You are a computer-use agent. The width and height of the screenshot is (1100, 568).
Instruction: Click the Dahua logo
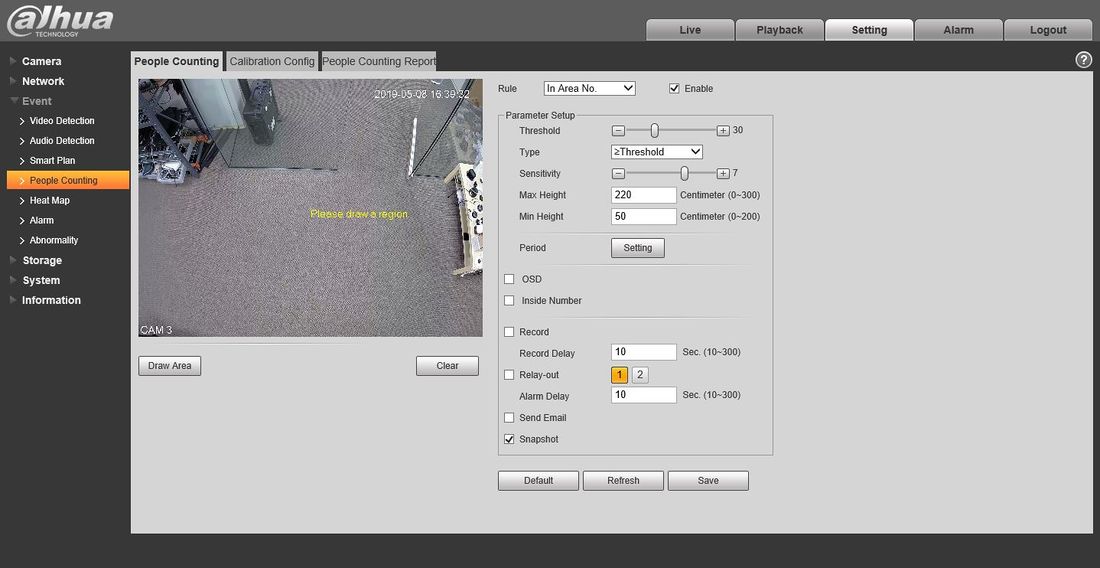(x=60, y=22)
